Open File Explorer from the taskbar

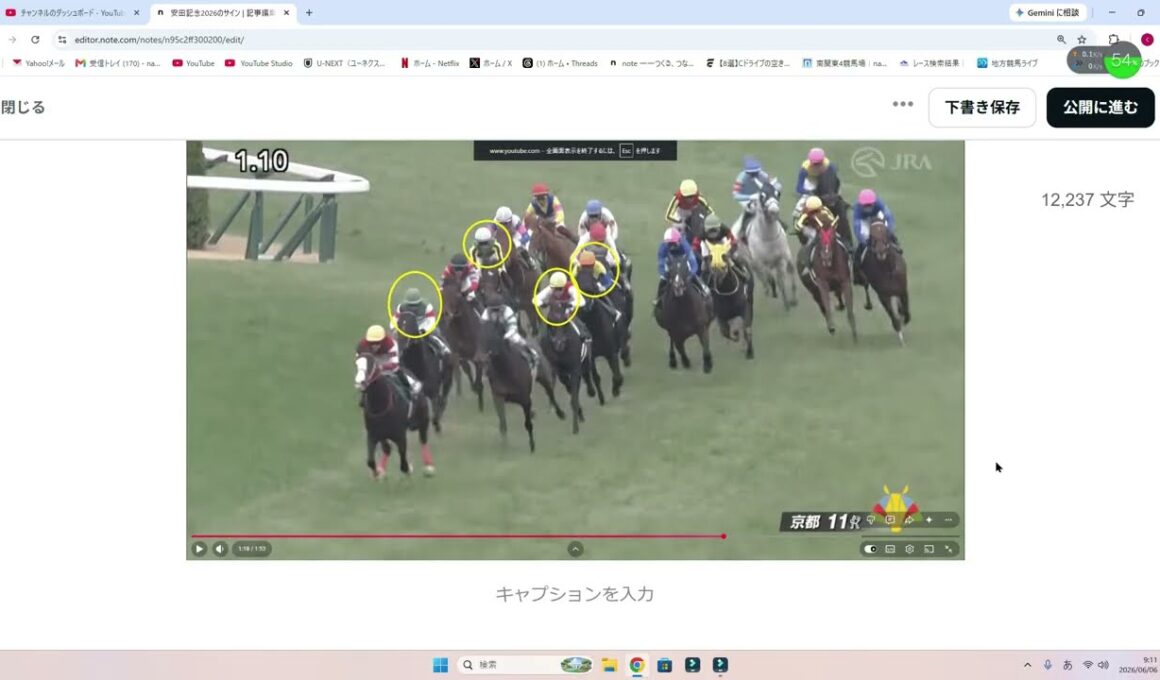[609, 664]
